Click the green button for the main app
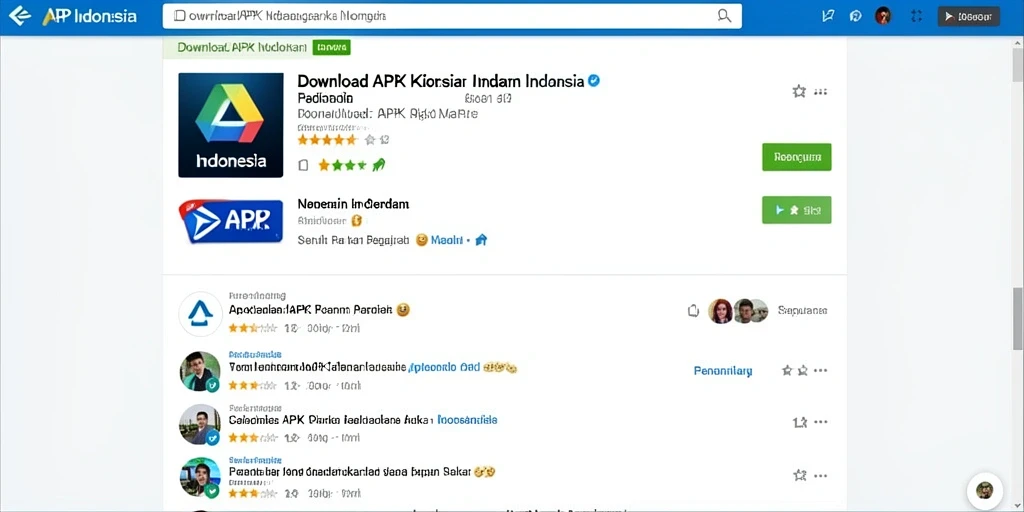 coord(797,157)
